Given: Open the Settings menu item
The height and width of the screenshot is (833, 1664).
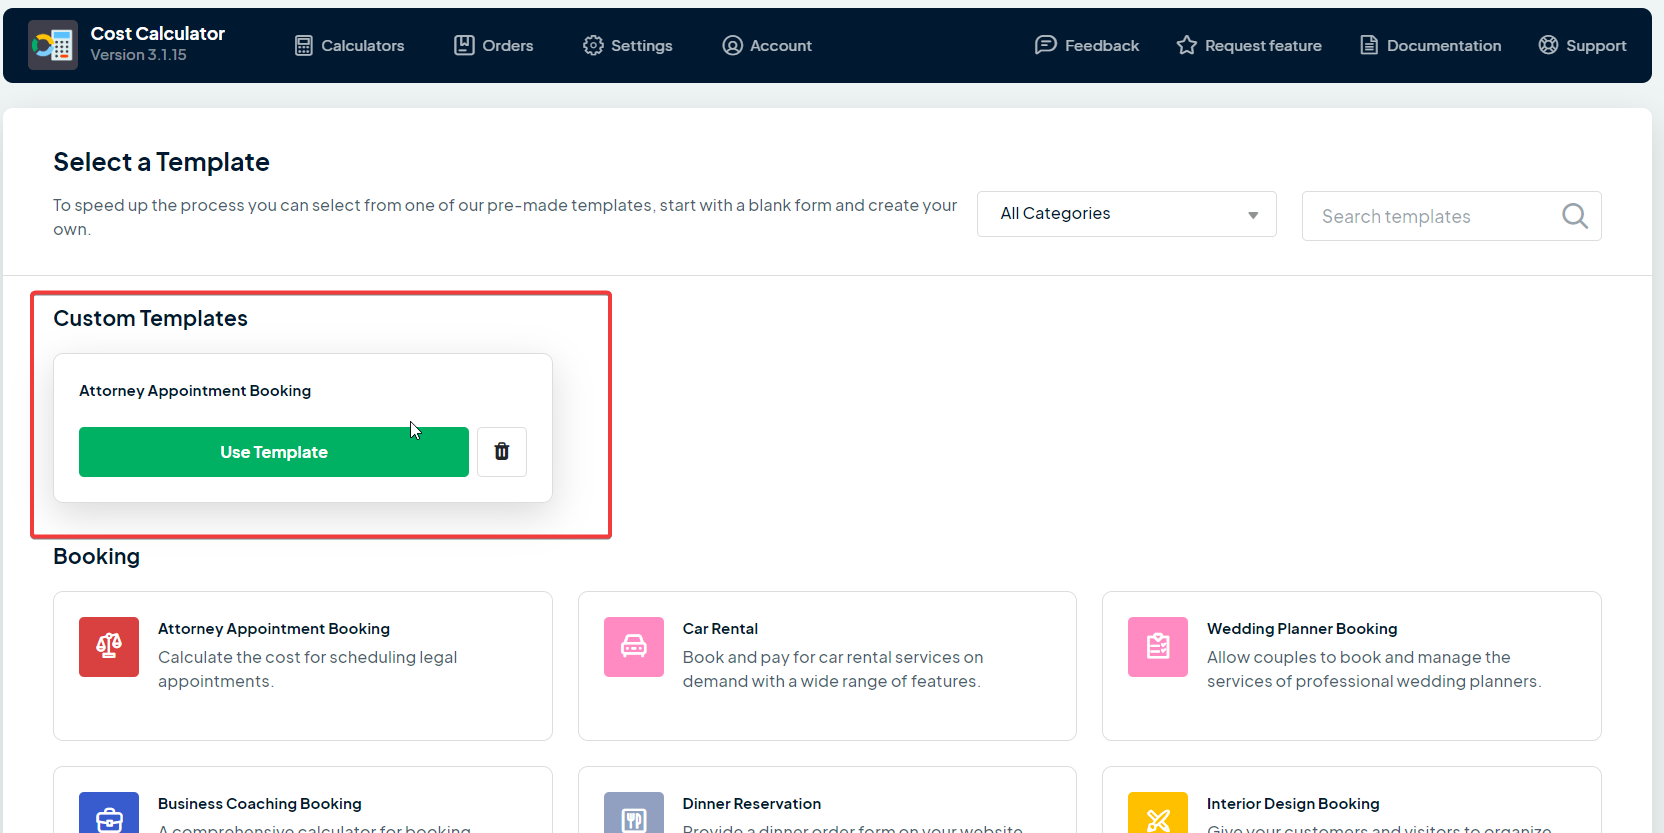Looking at the screenshot, I should [628, 46].
